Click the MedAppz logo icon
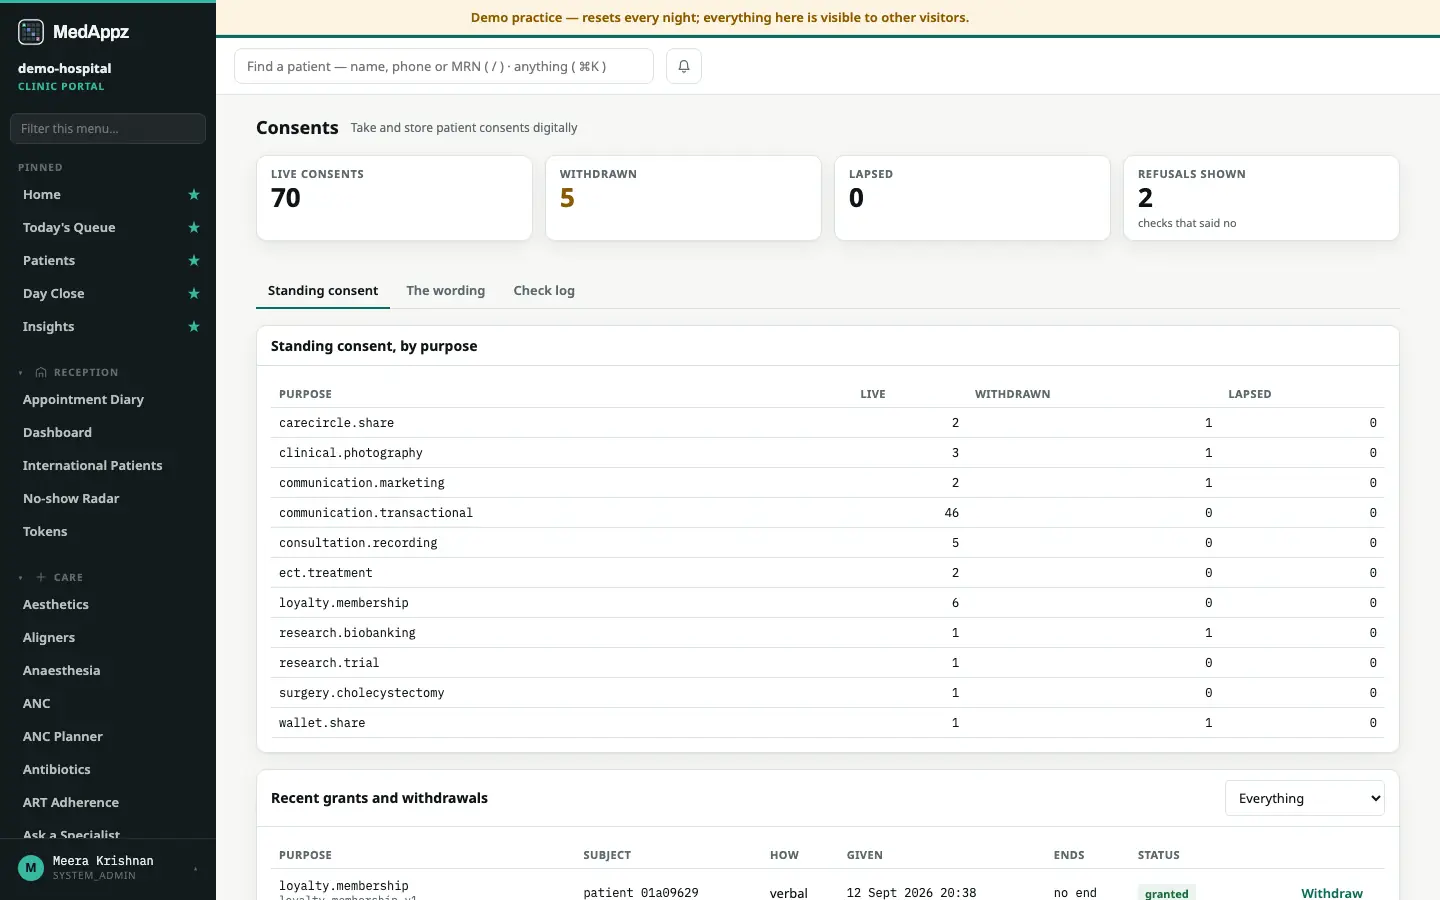 tap(31, 32)
